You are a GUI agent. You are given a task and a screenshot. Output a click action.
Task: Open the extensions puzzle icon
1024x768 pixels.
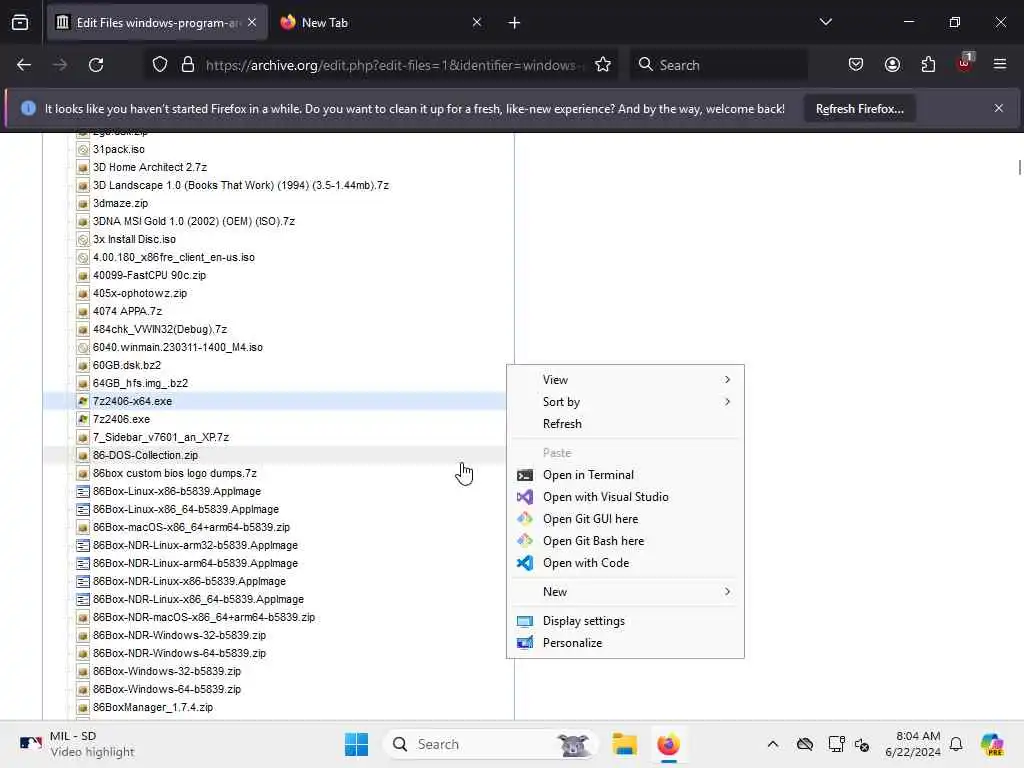(928, 65)
